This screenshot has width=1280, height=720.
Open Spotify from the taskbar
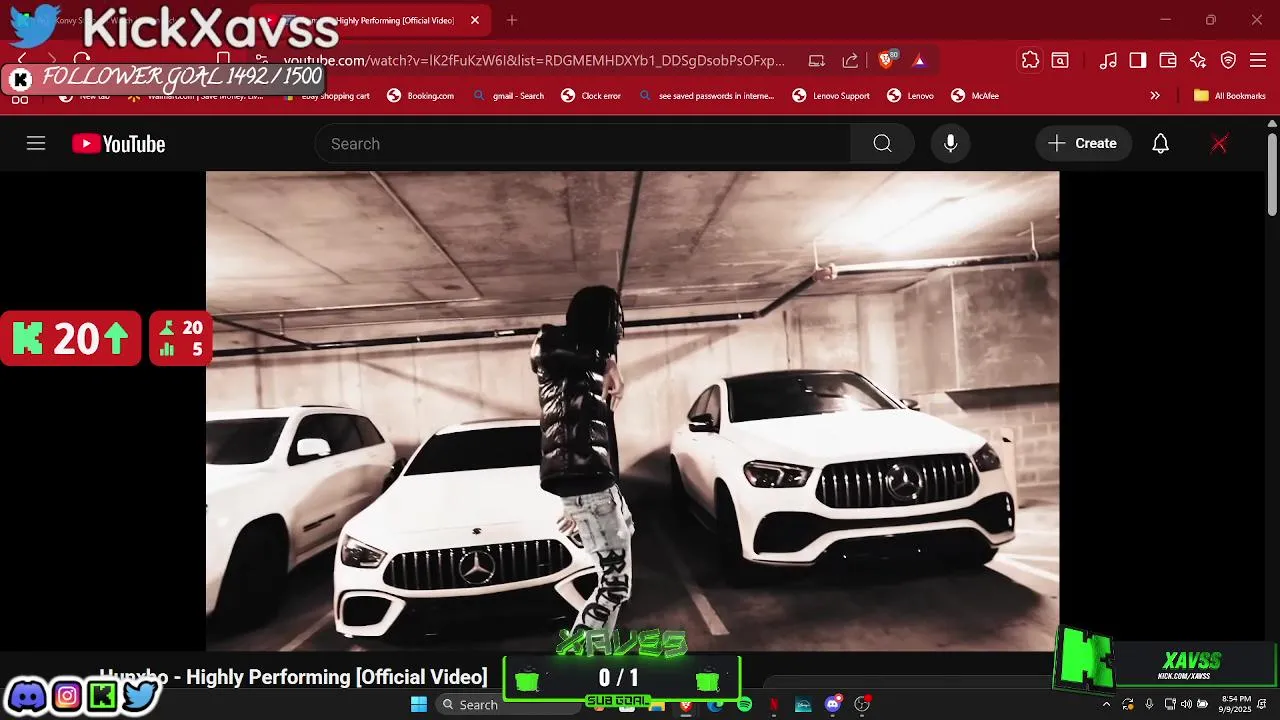coord(745,704)
